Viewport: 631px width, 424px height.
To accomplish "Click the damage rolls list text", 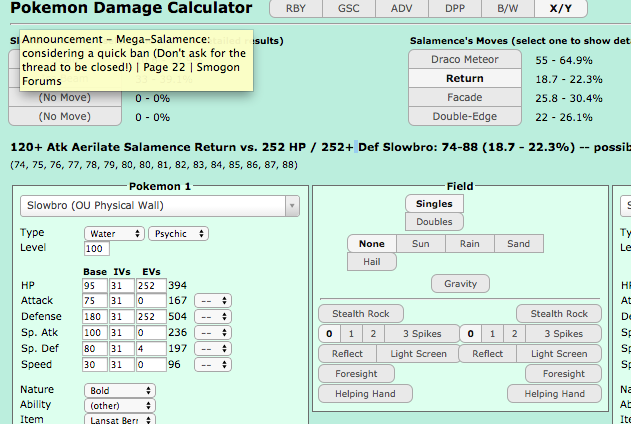I will click(154, 165).
